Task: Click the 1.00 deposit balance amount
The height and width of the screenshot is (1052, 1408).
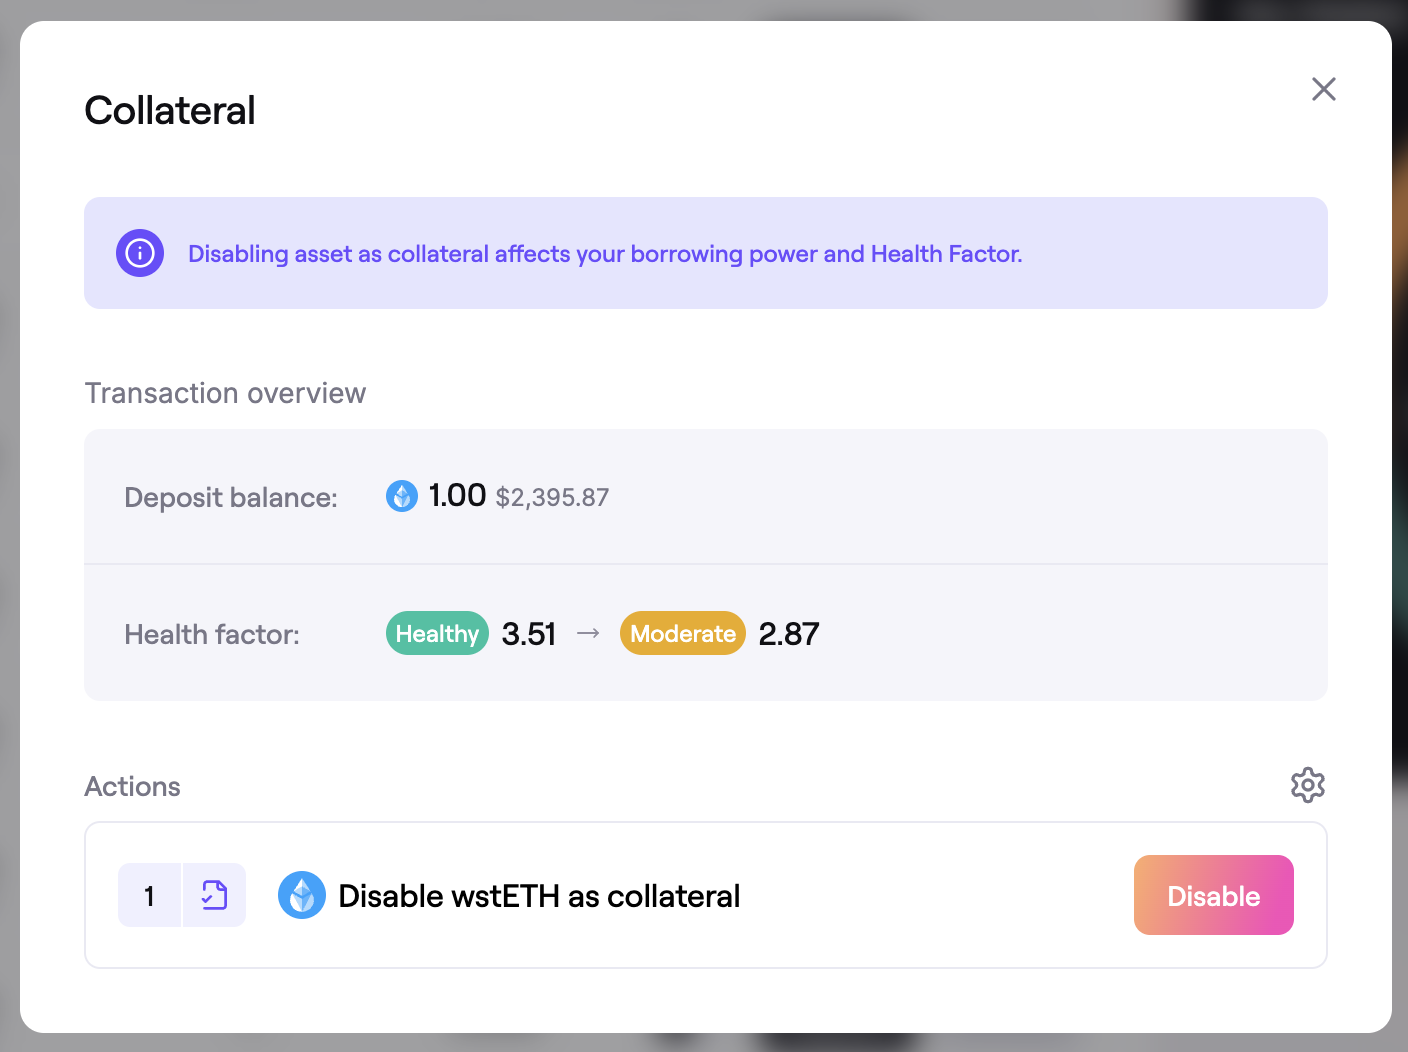Action: (457, 495)
